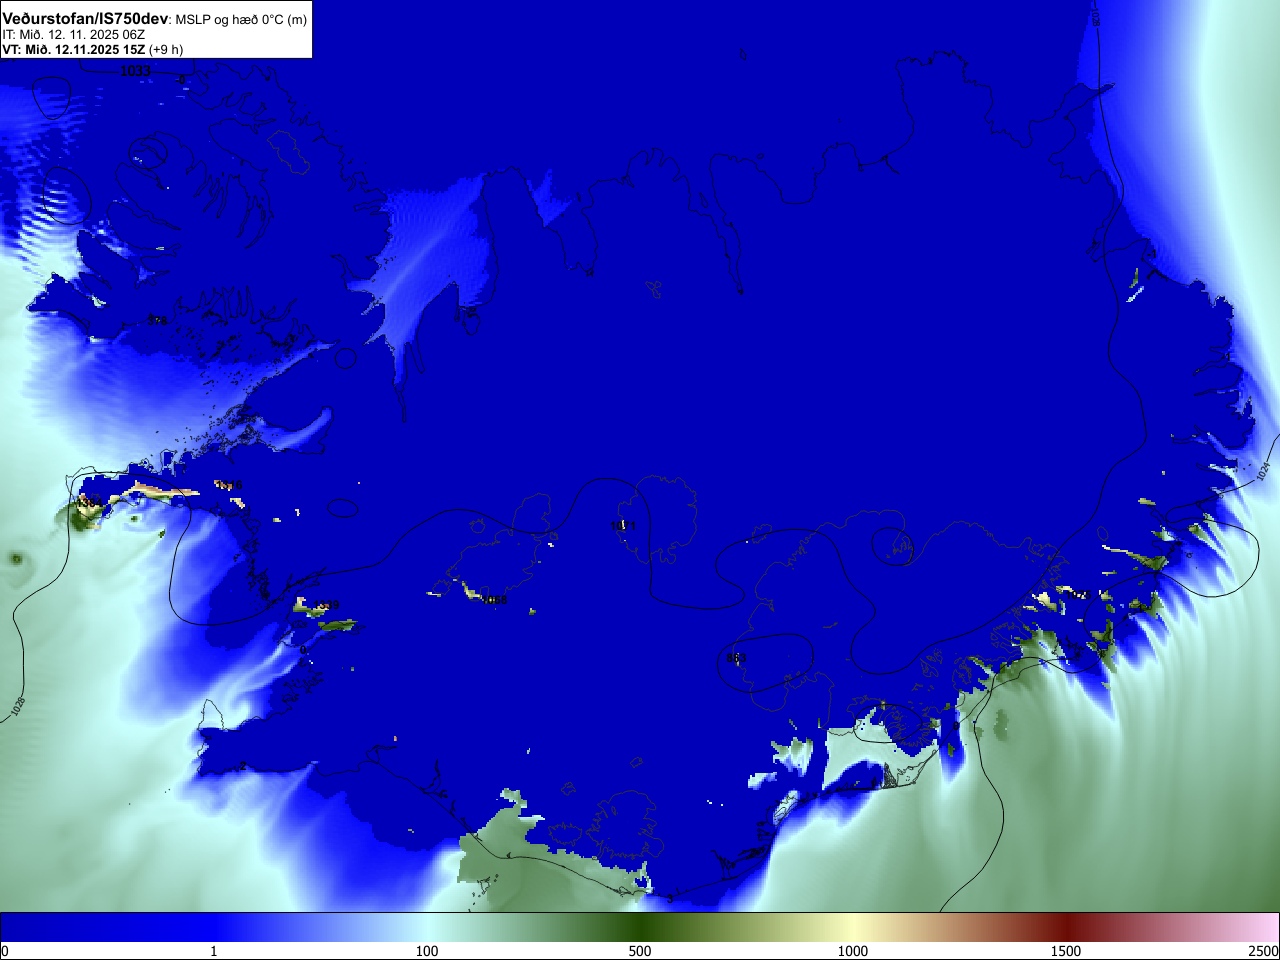Click the '100' tick on the color scale

[427, 951]
